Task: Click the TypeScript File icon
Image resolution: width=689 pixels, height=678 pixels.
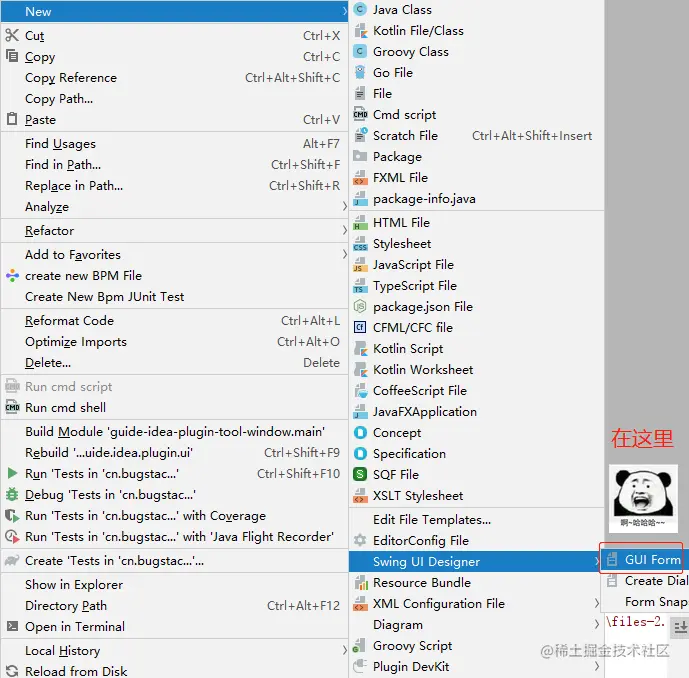Action: (360, 286)
